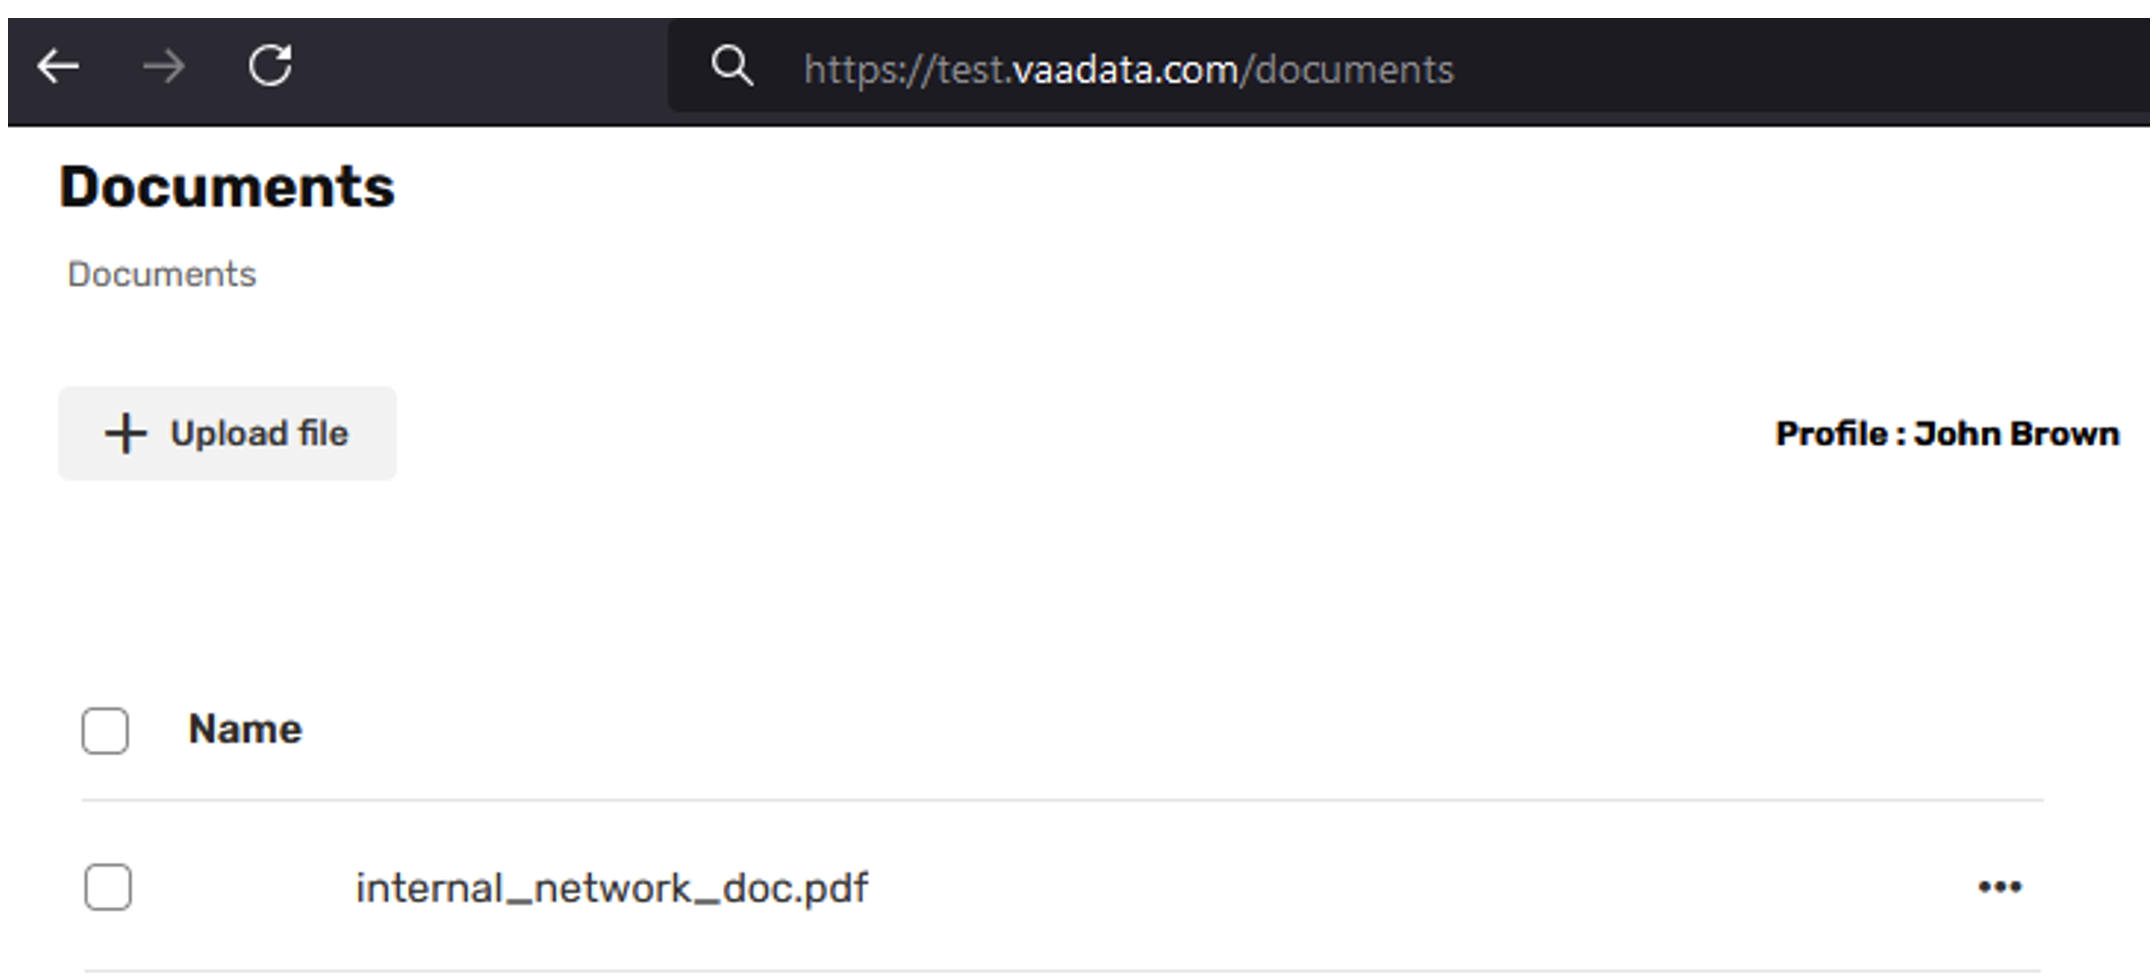Viewport: 2156px width, 980px height.
Task: Sort by the Name column header
Action: click(245, 730)
